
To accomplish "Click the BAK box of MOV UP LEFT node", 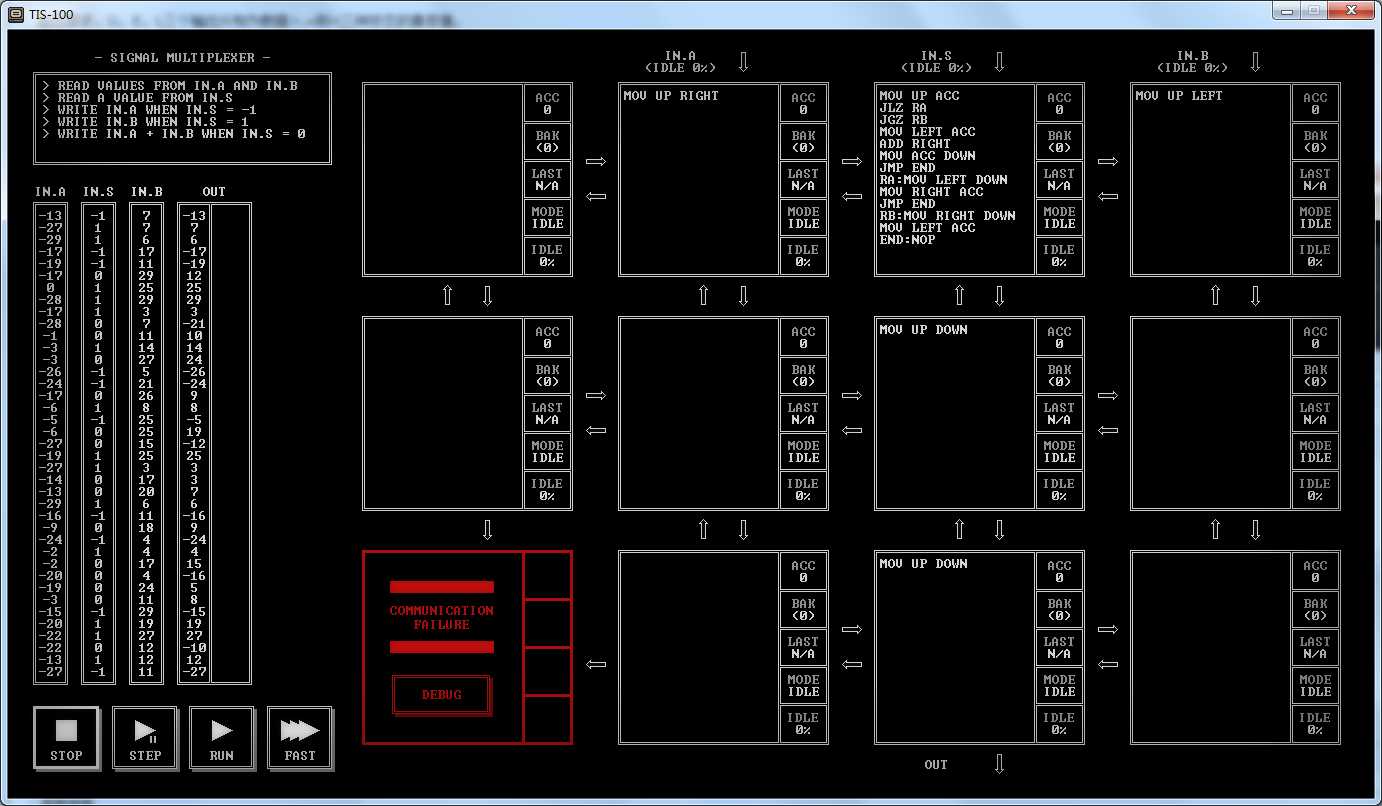I will (1316, 141).
